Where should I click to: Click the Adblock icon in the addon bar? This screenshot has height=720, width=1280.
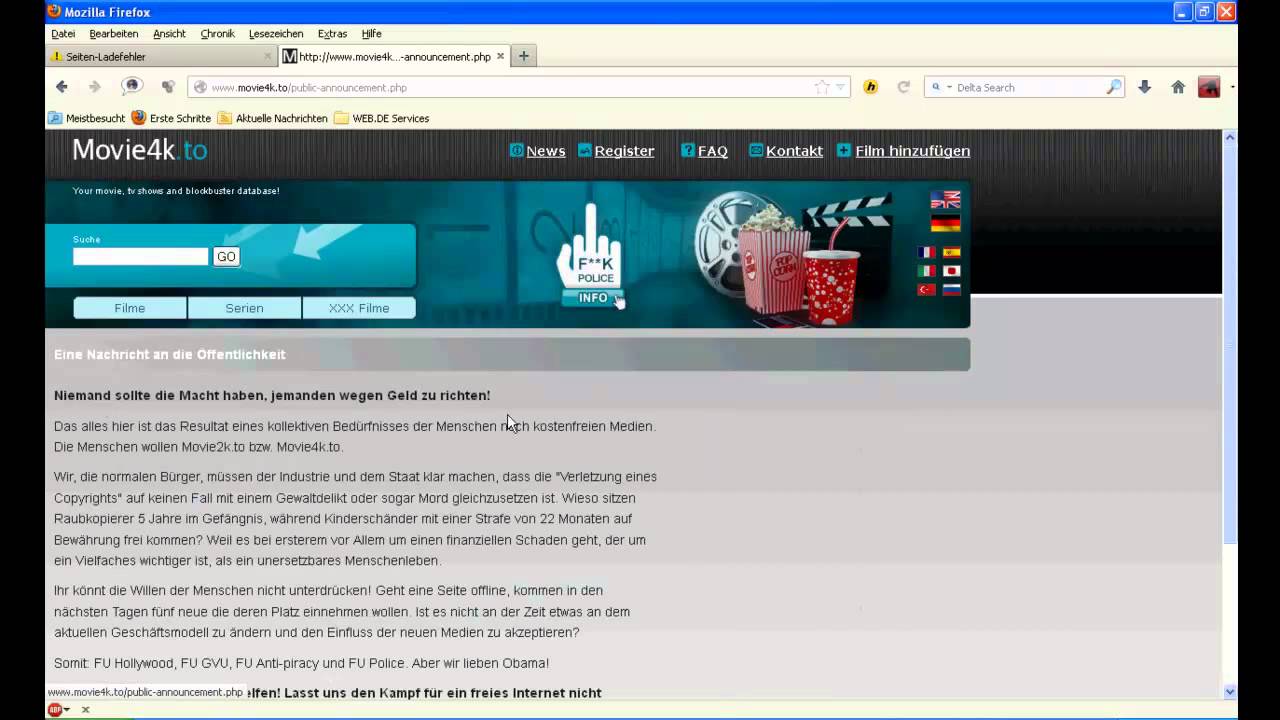tap(56, 709)
